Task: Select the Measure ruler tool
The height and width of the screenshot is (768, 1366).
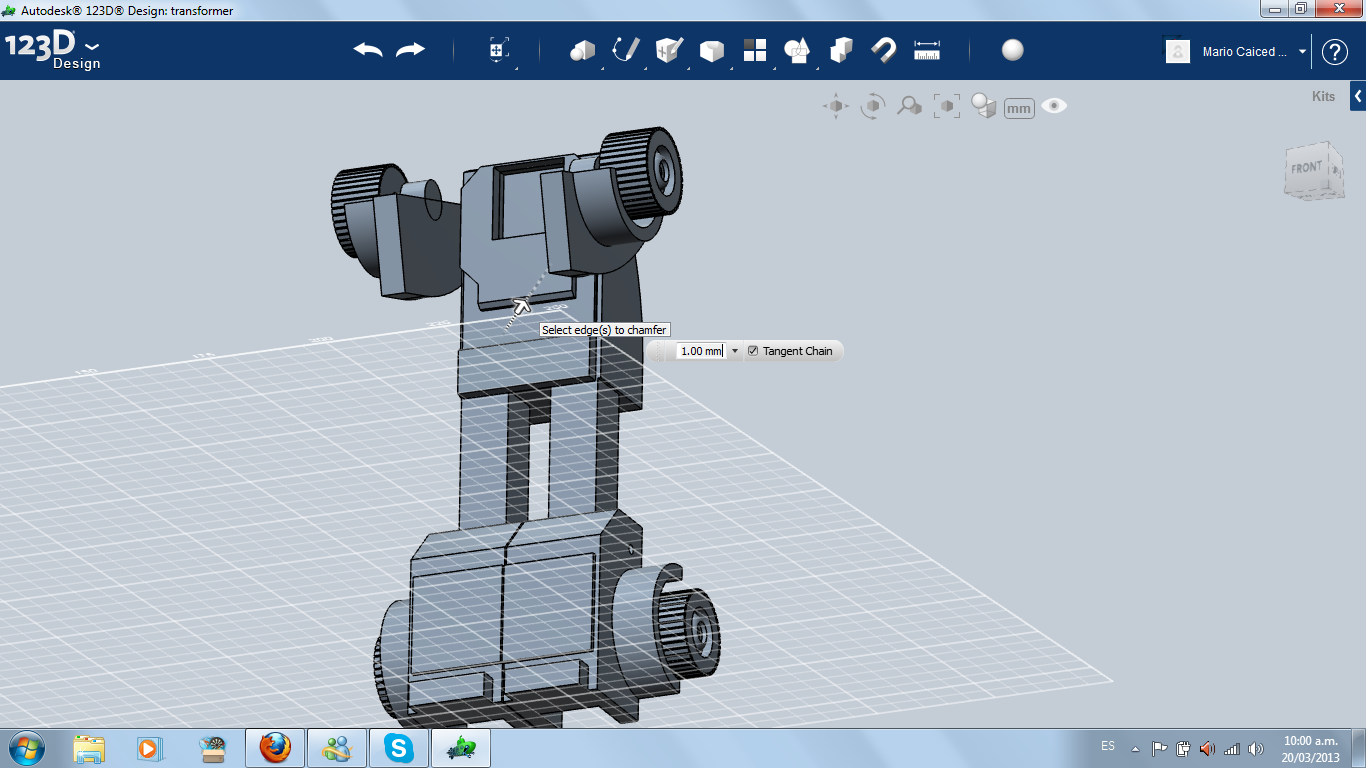Action: click(927, 50)
